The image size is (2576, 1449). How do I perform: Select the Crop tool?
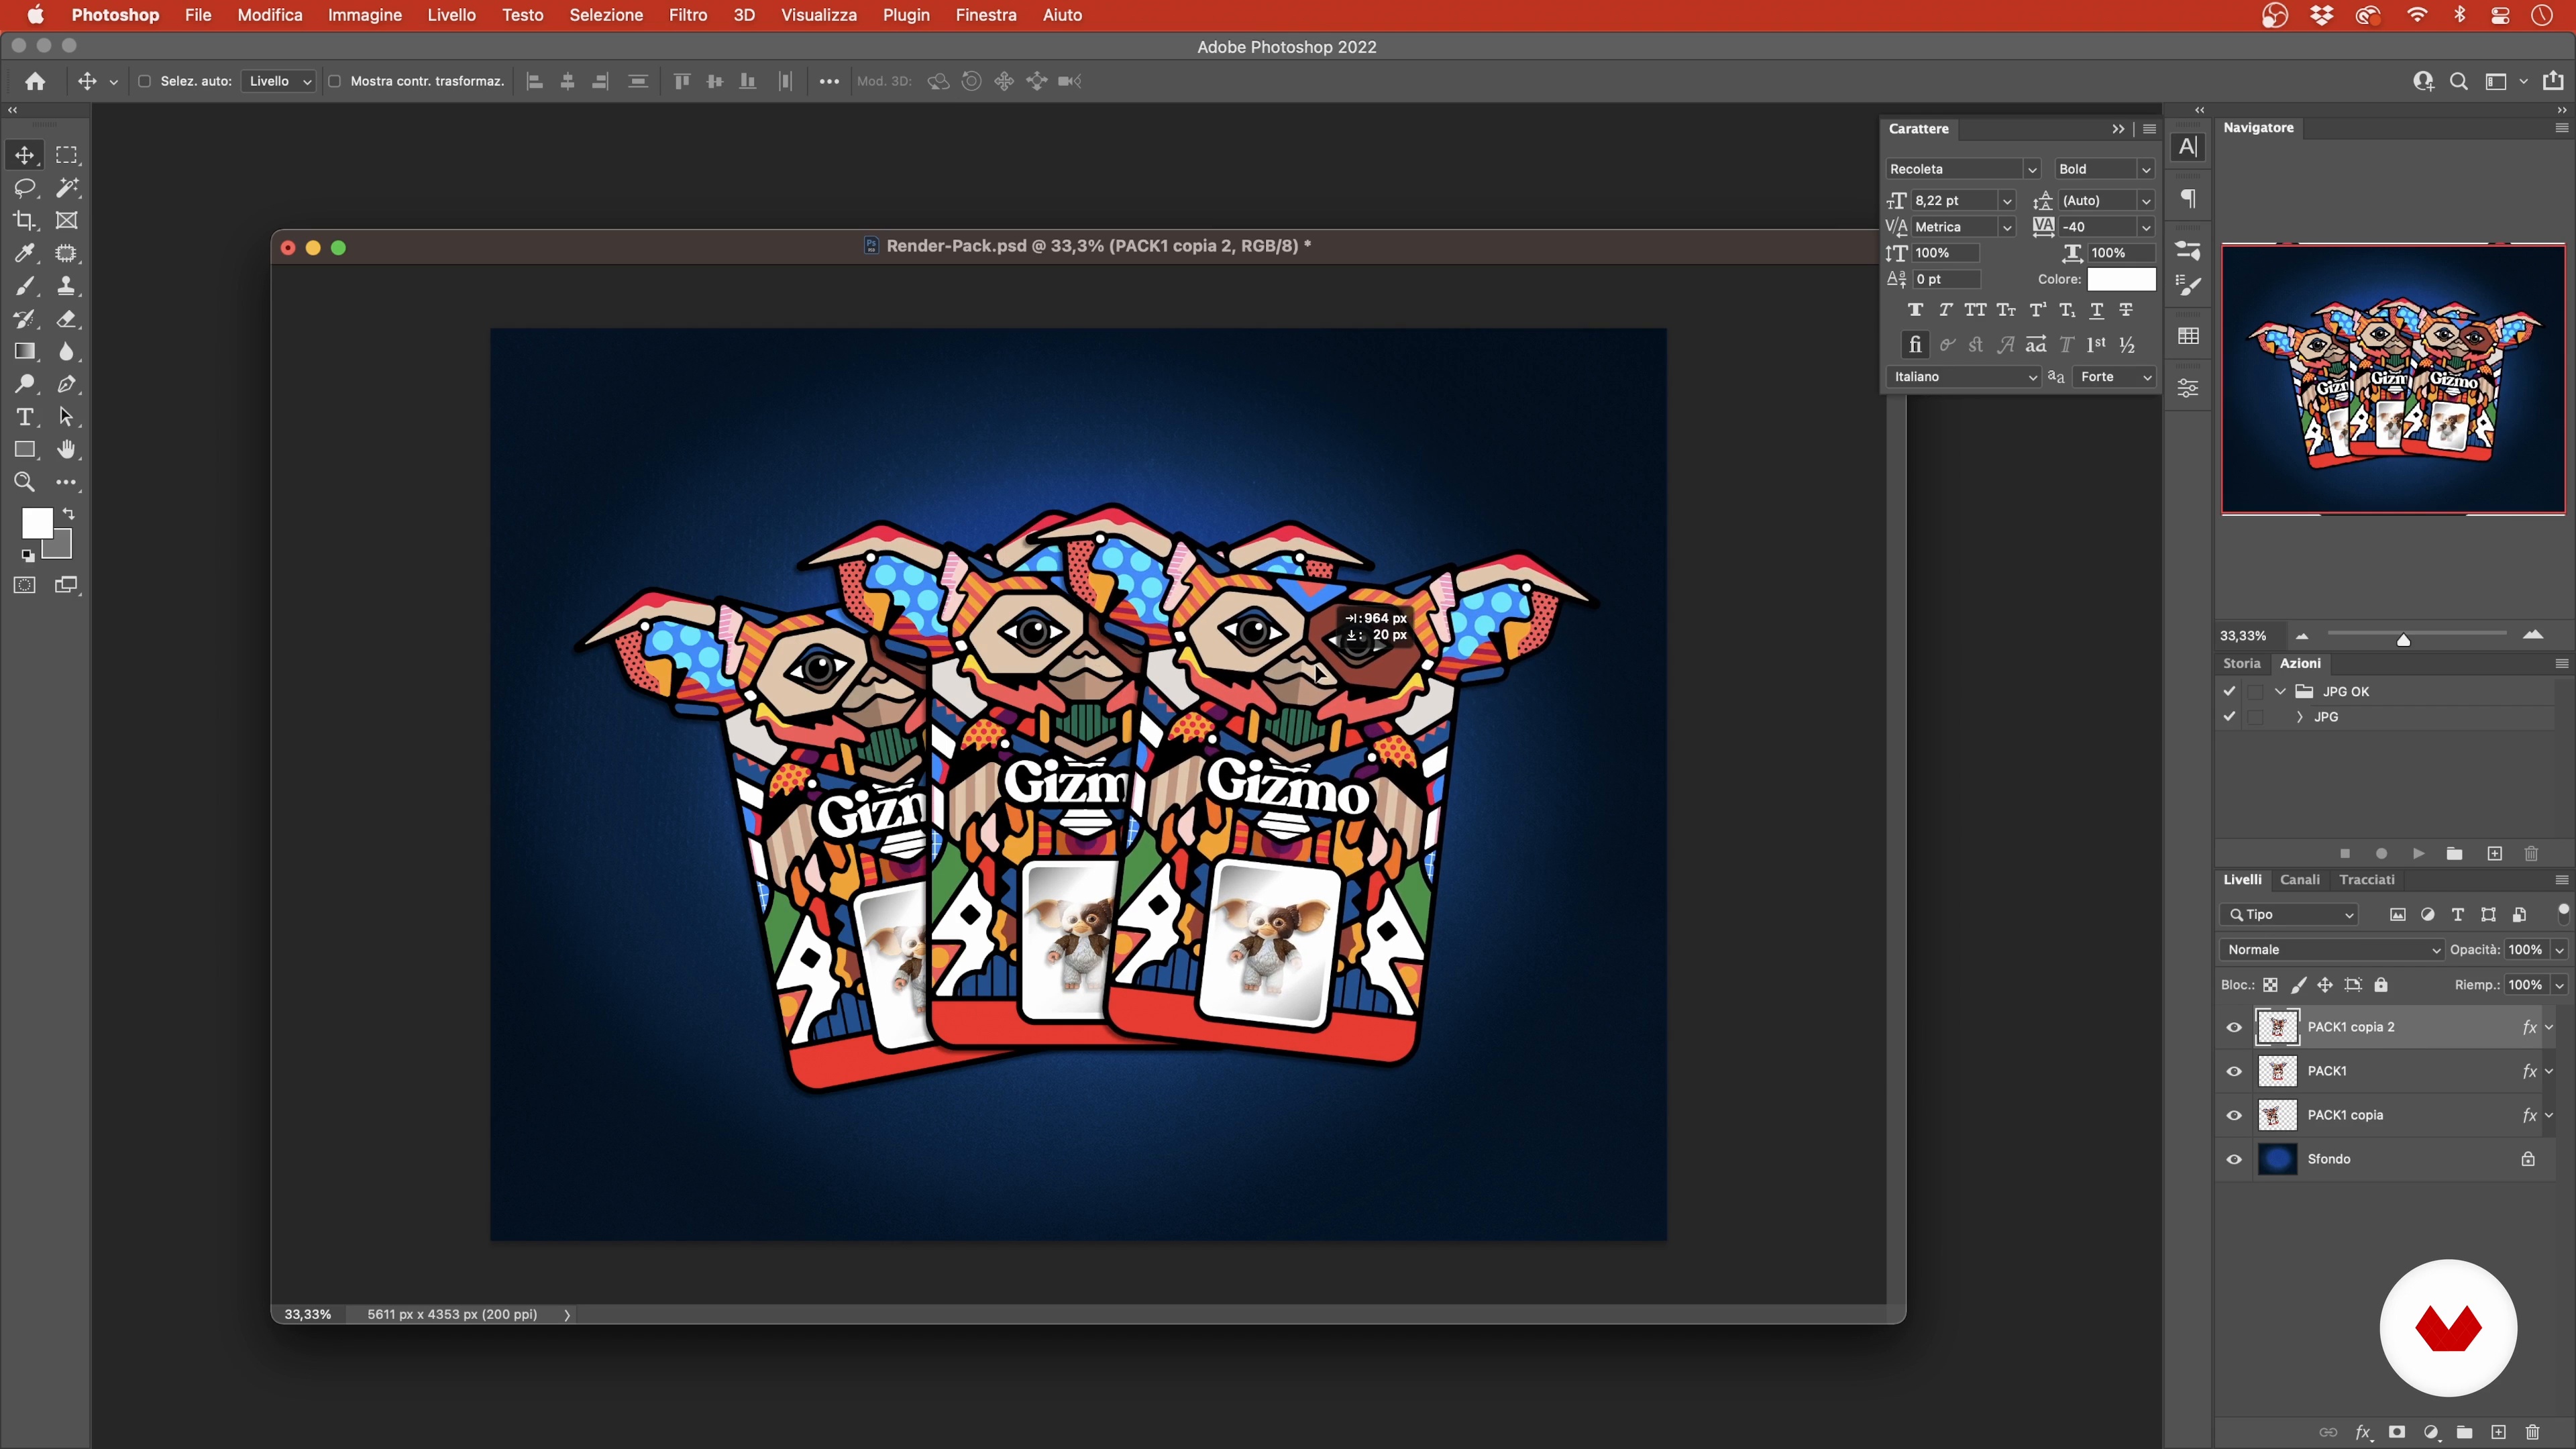(x=25, y=220)
